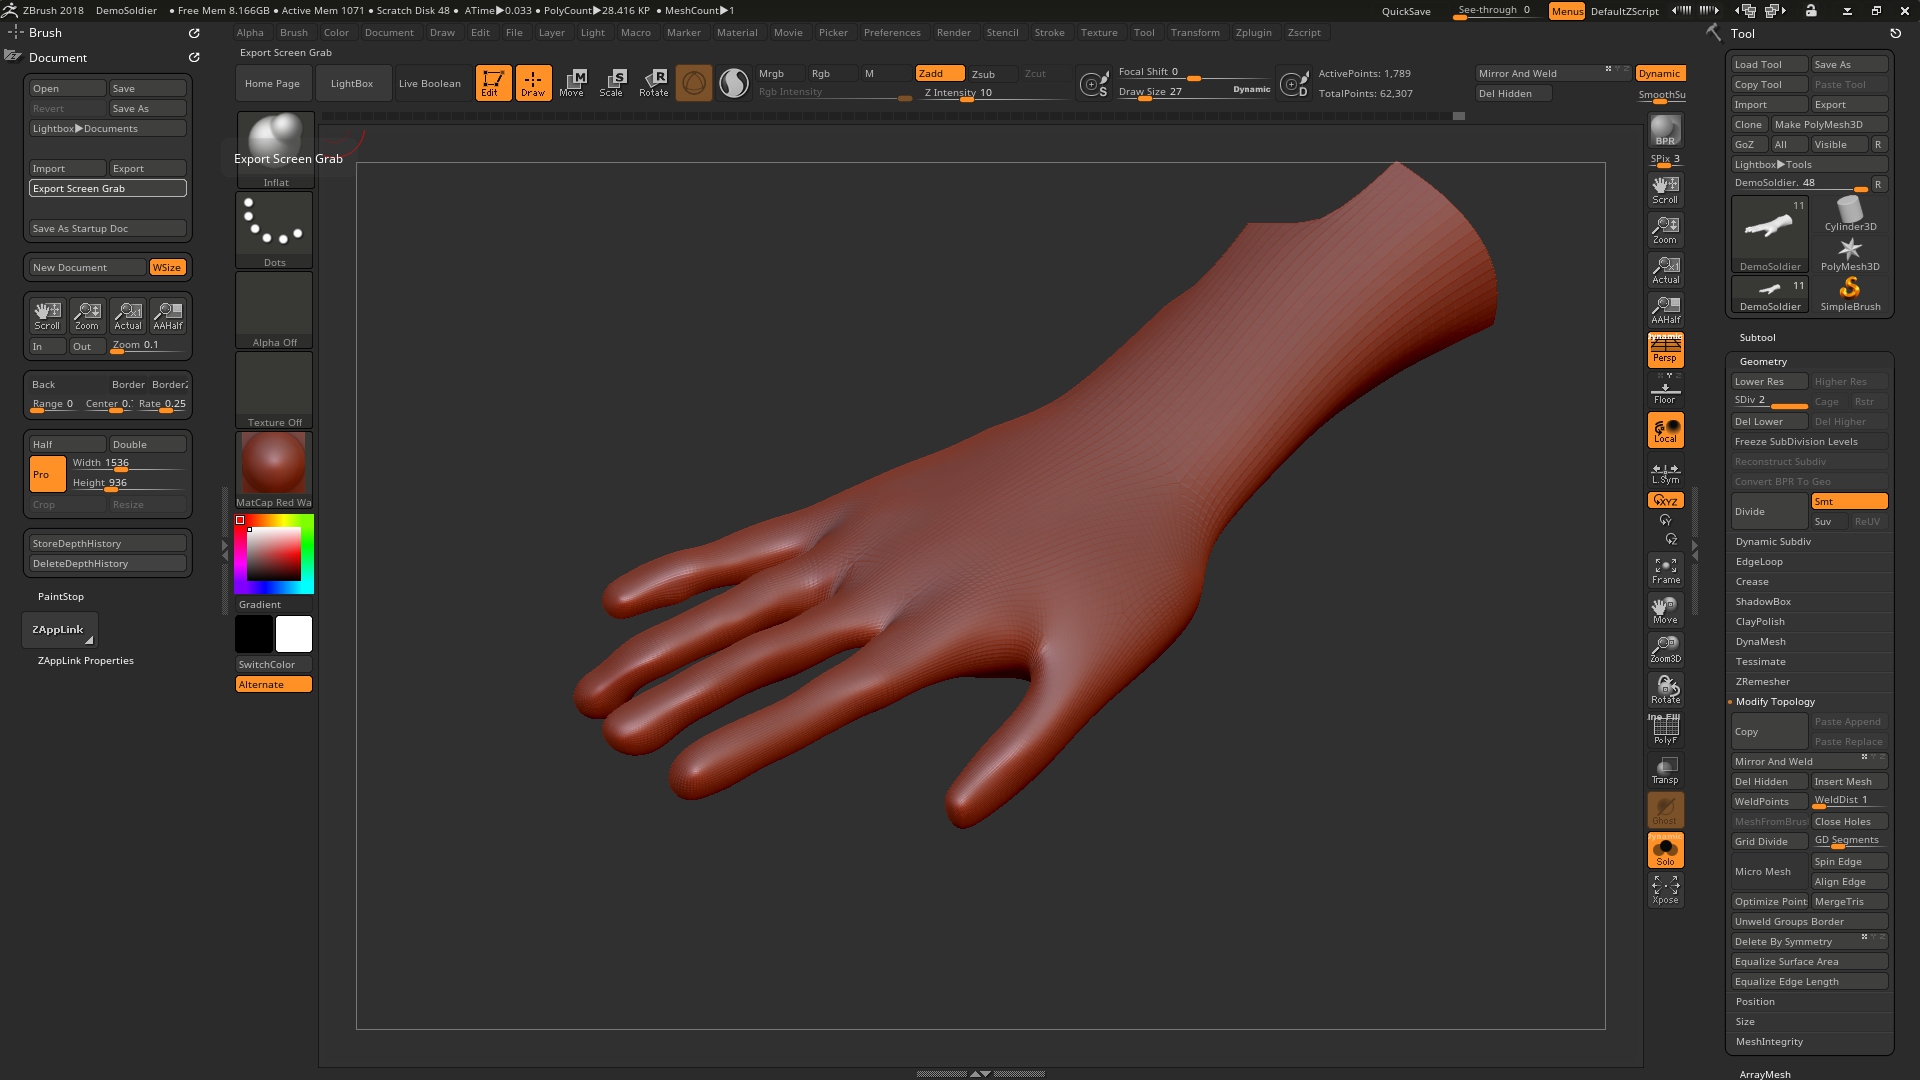
Task: Open the Zplugin menu
Action: coord(1253,32)
